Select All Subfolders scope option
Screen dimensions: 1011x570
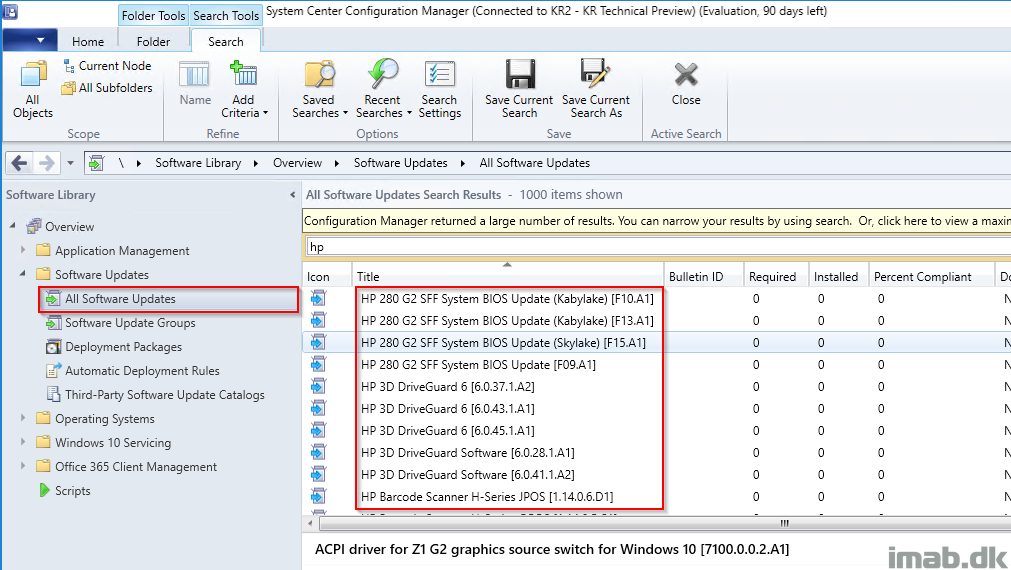[107, 88]
